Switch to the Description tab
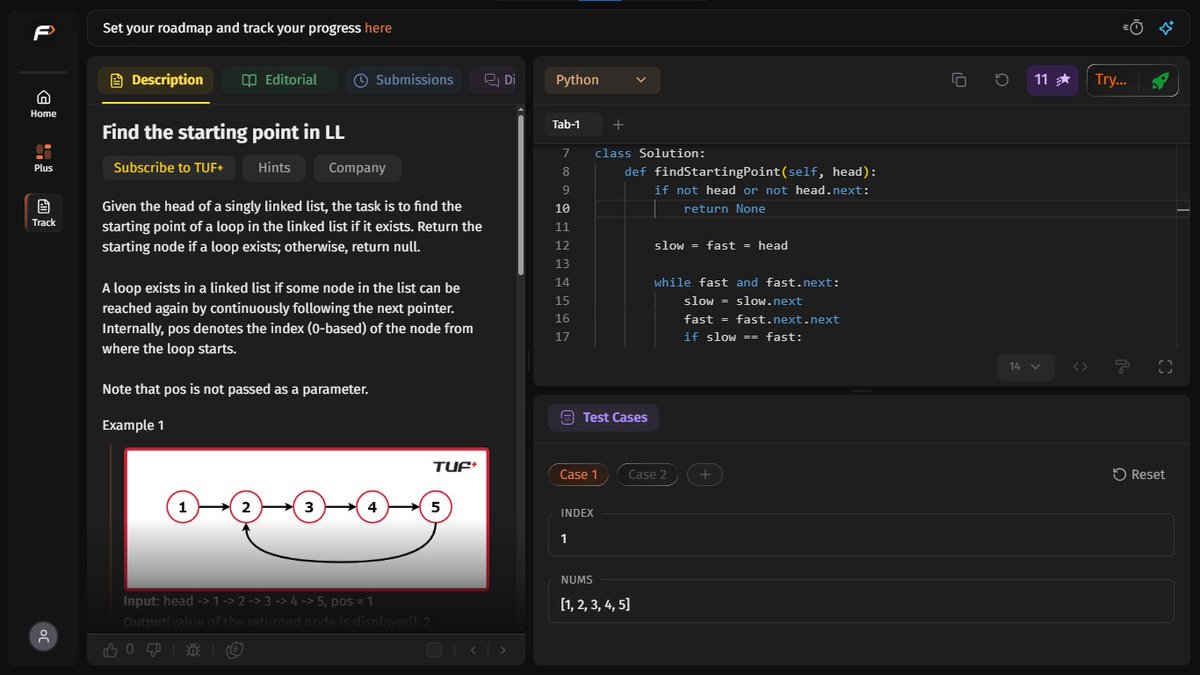1200x675 pixels. tap(155, 80)
